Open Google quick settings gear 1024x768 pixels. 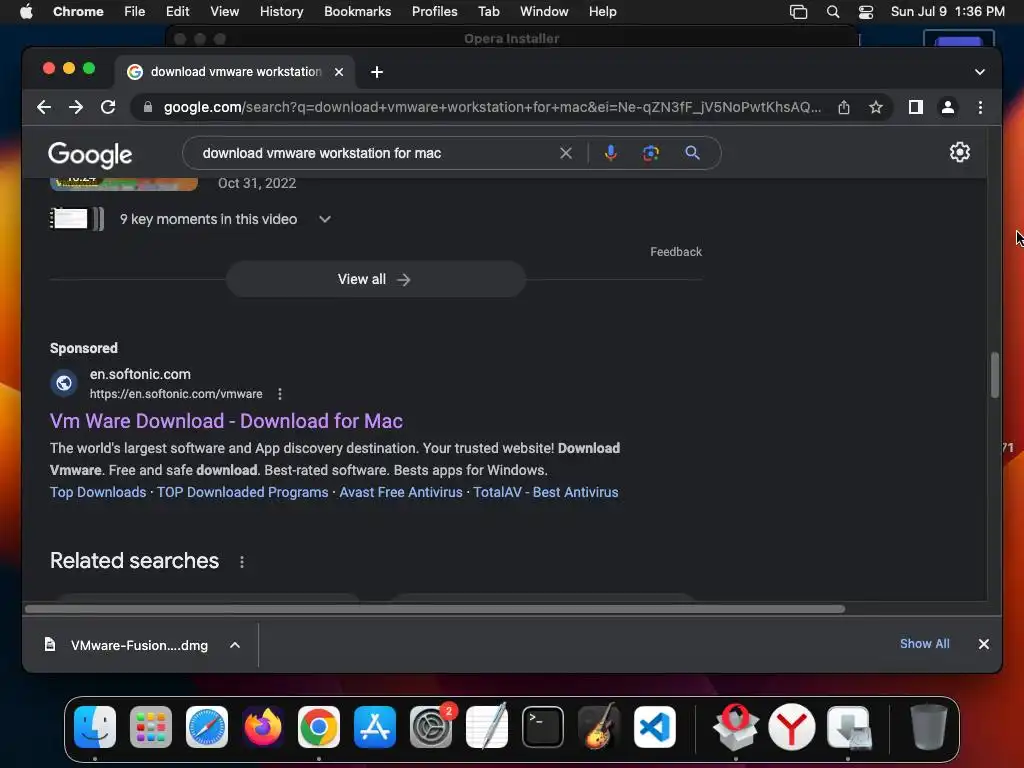(x=959, y=152)
